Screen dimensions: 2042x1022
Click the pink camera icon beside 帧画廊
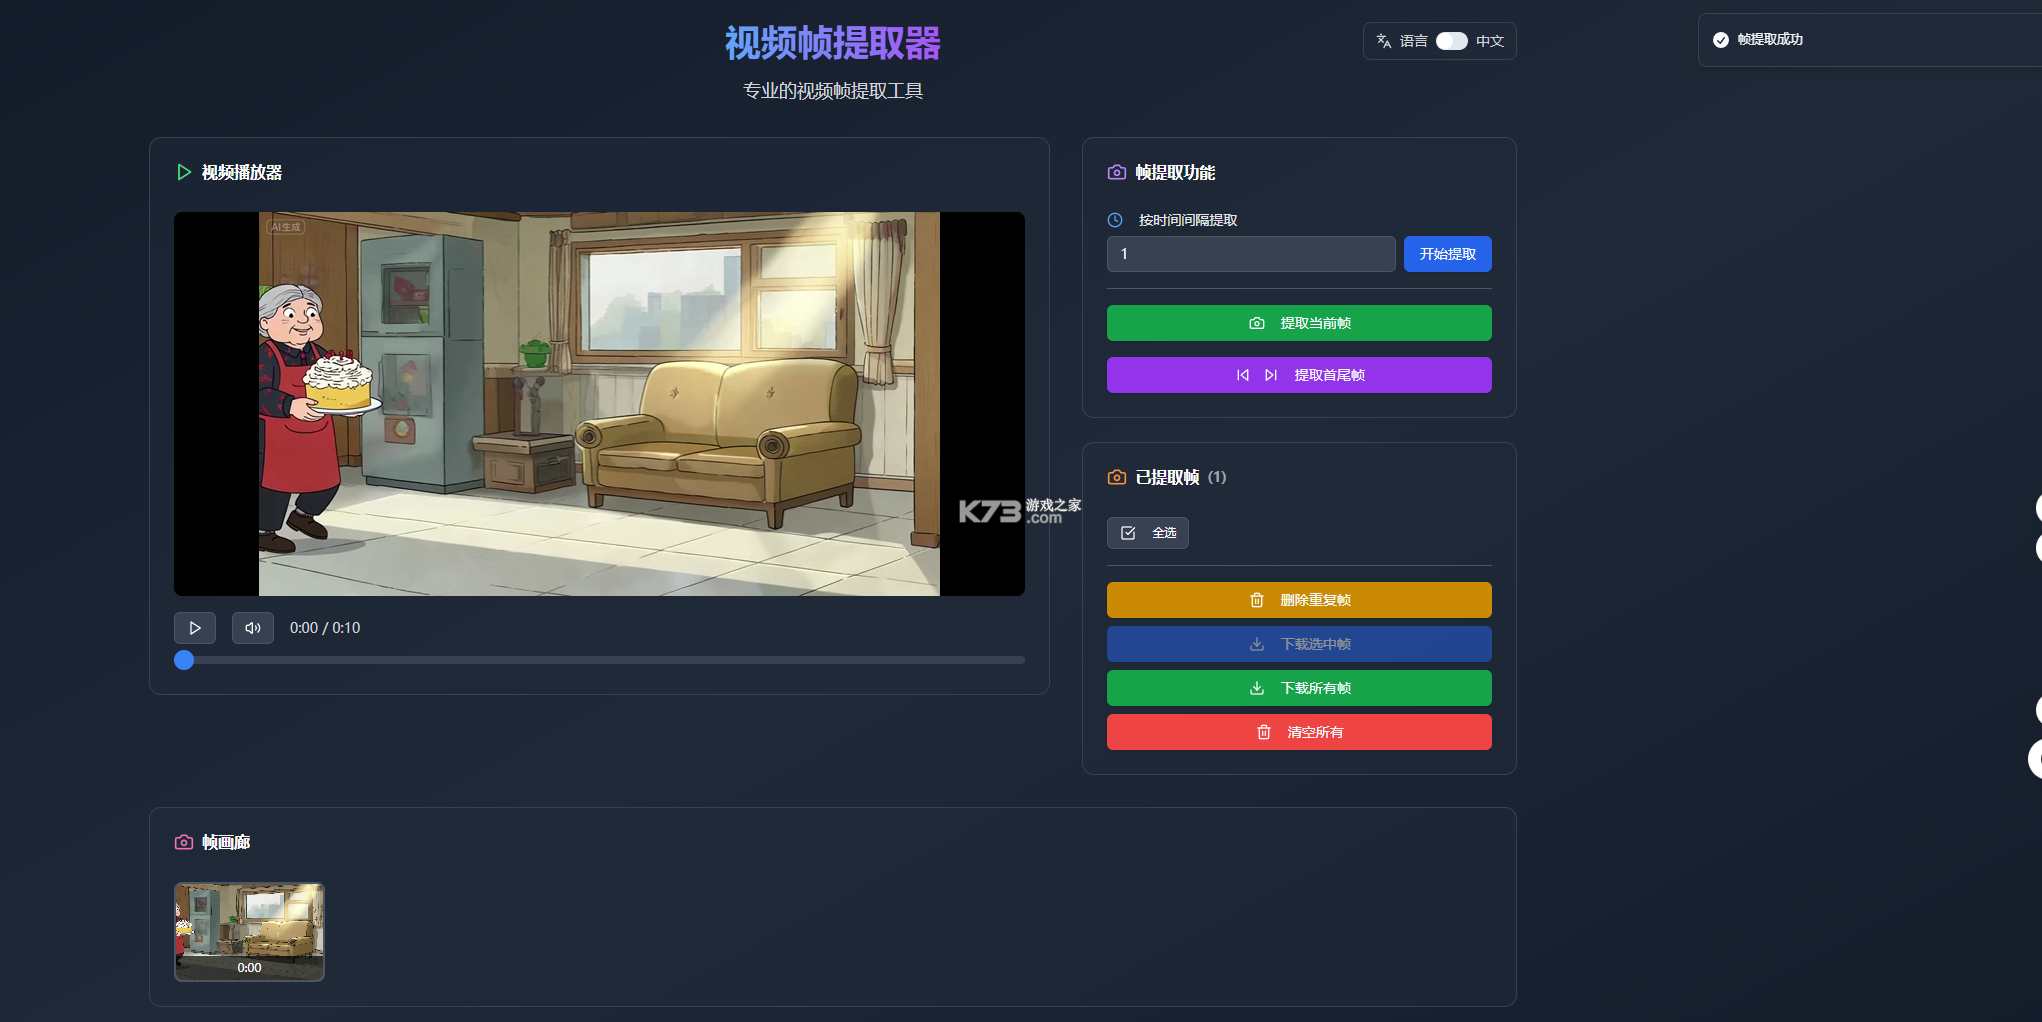pos(184,842)
